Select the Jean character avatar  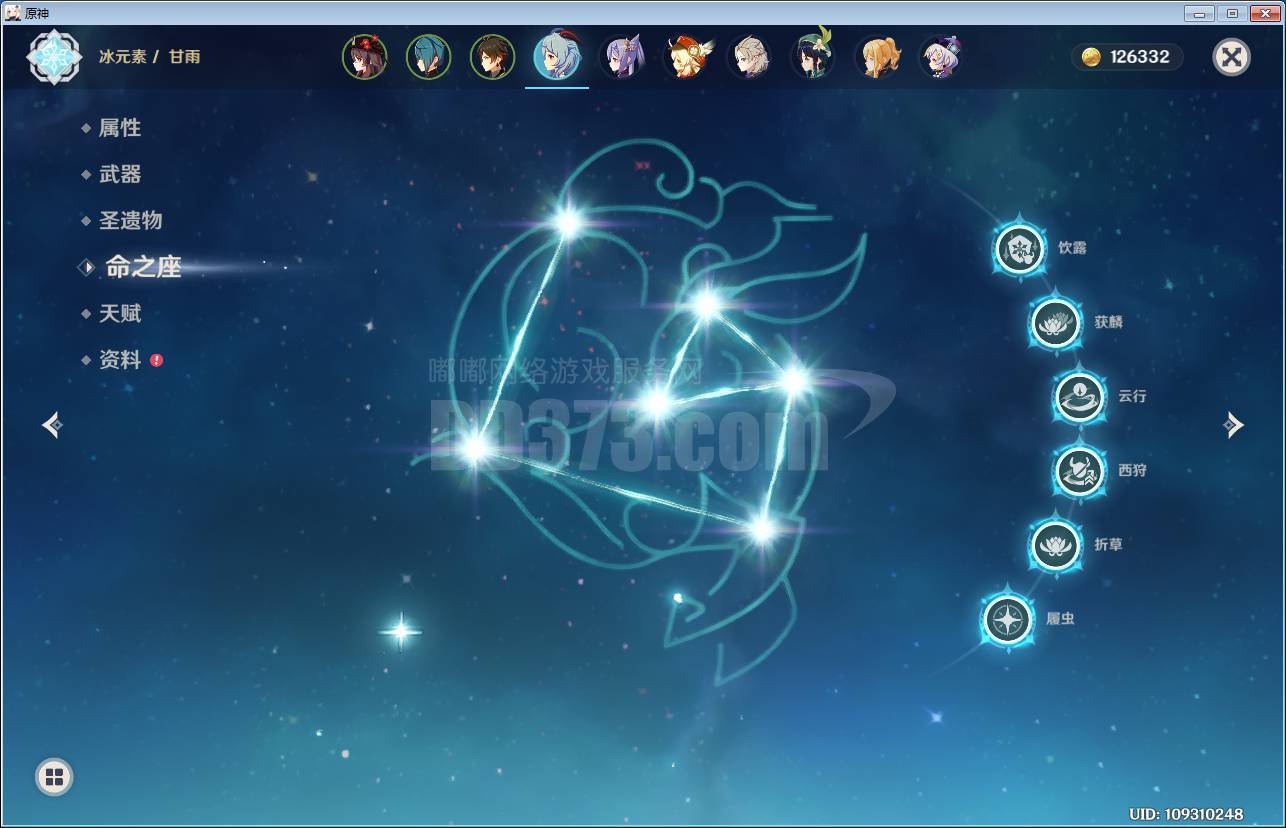pos(877,57)
